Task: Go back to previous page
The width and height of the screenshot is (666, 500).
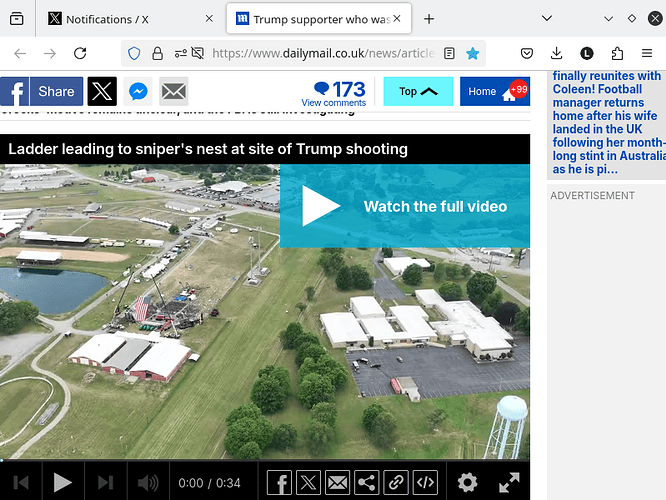Action: click(20, 53)
